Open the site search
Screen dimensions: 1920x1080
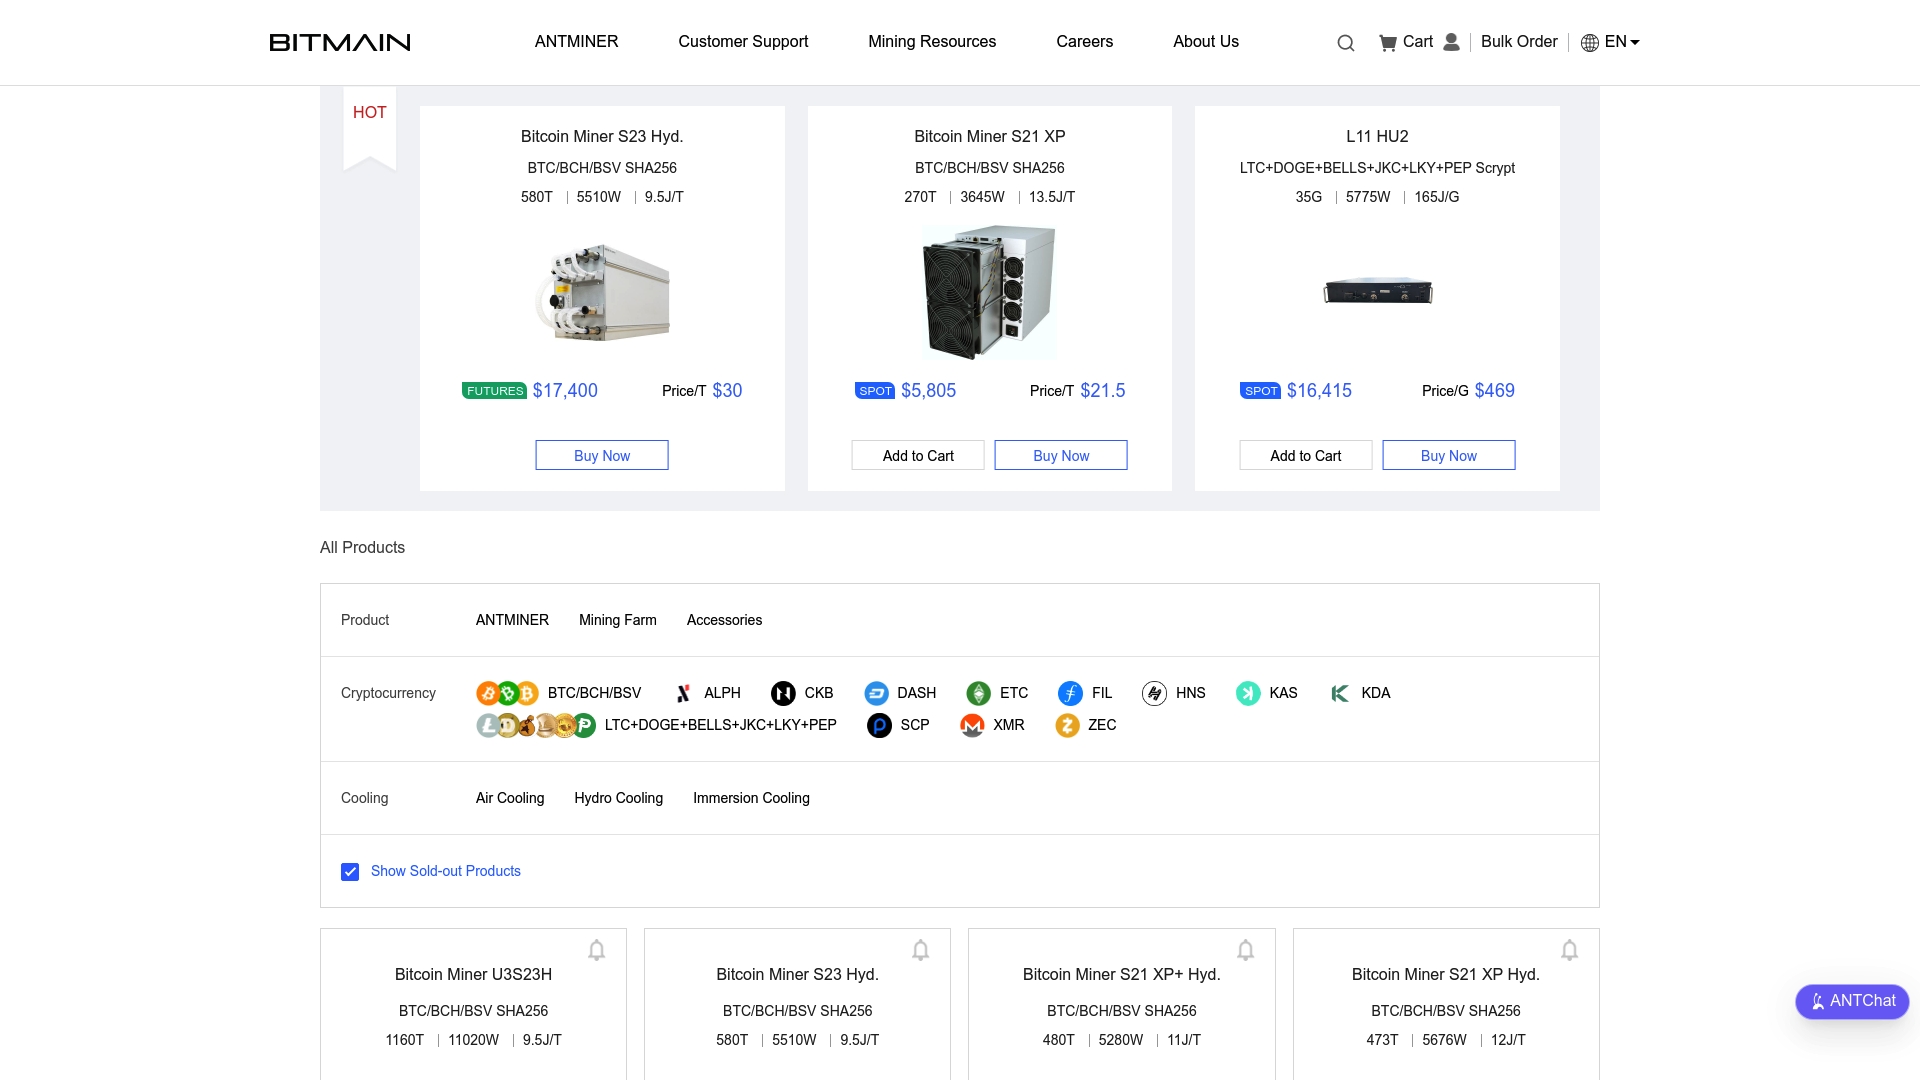(1345, 42)
